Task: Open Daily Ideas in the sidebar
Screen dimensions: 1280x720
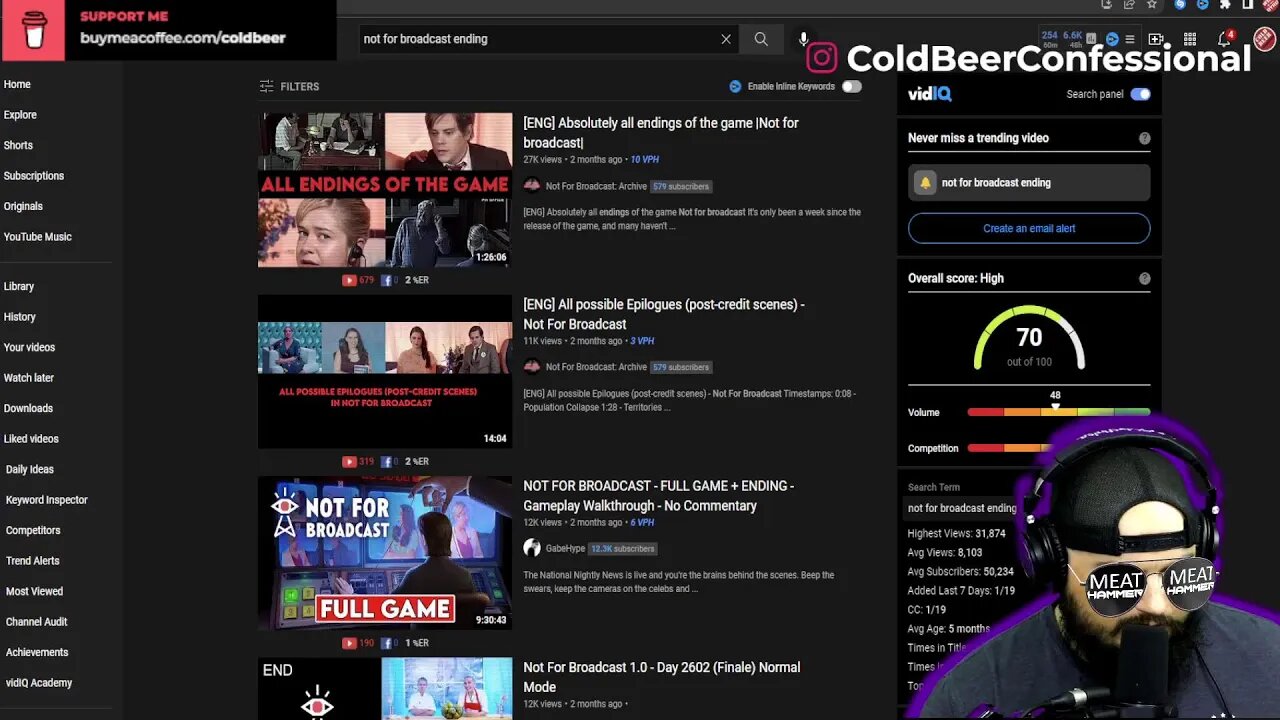Action: coord(30,470)
